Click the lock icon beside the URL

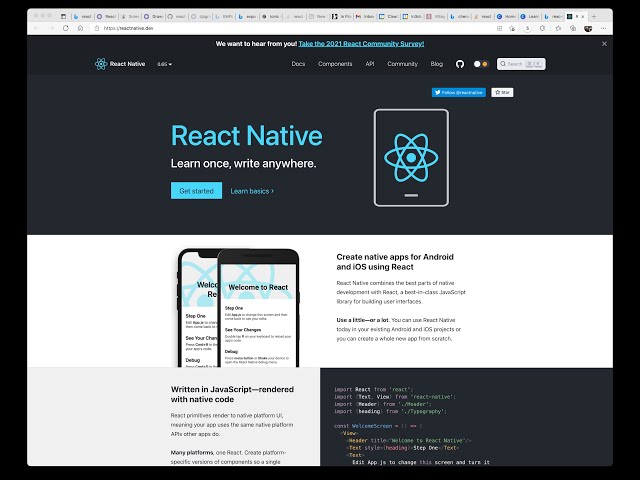point(97,28)
